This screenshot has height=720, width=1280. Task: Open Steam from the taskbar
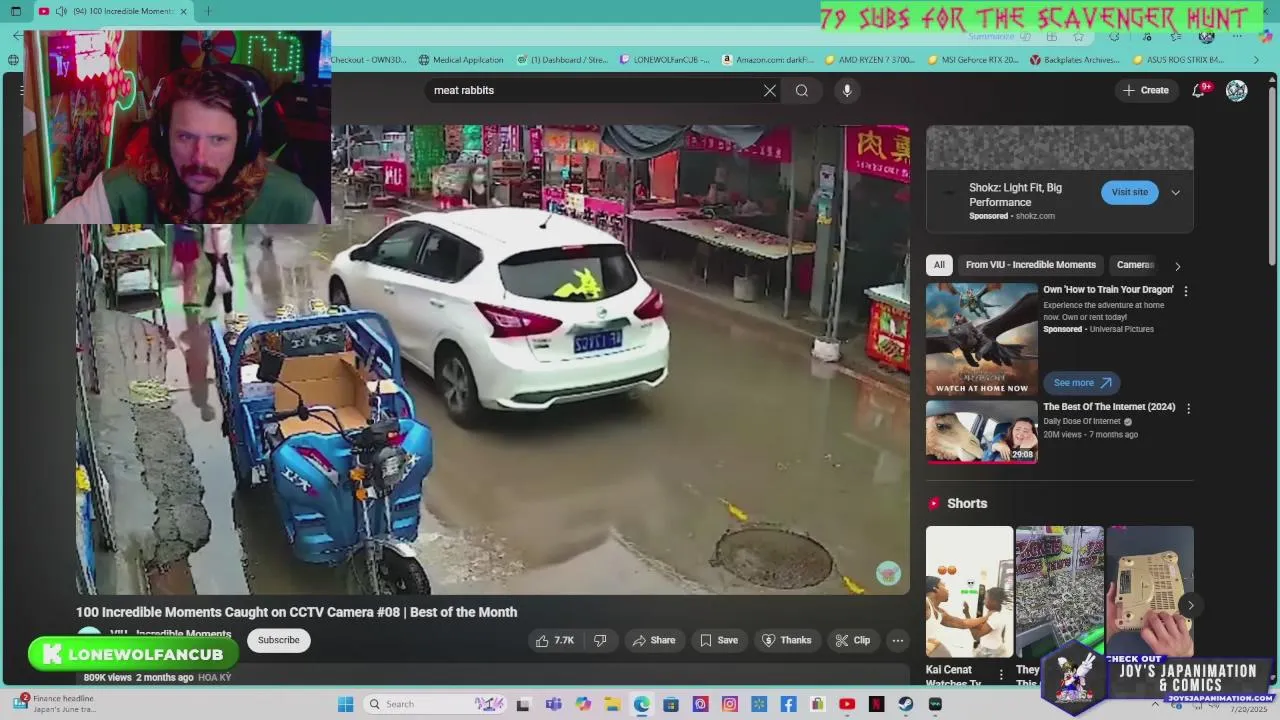click(x=906, y=704)
